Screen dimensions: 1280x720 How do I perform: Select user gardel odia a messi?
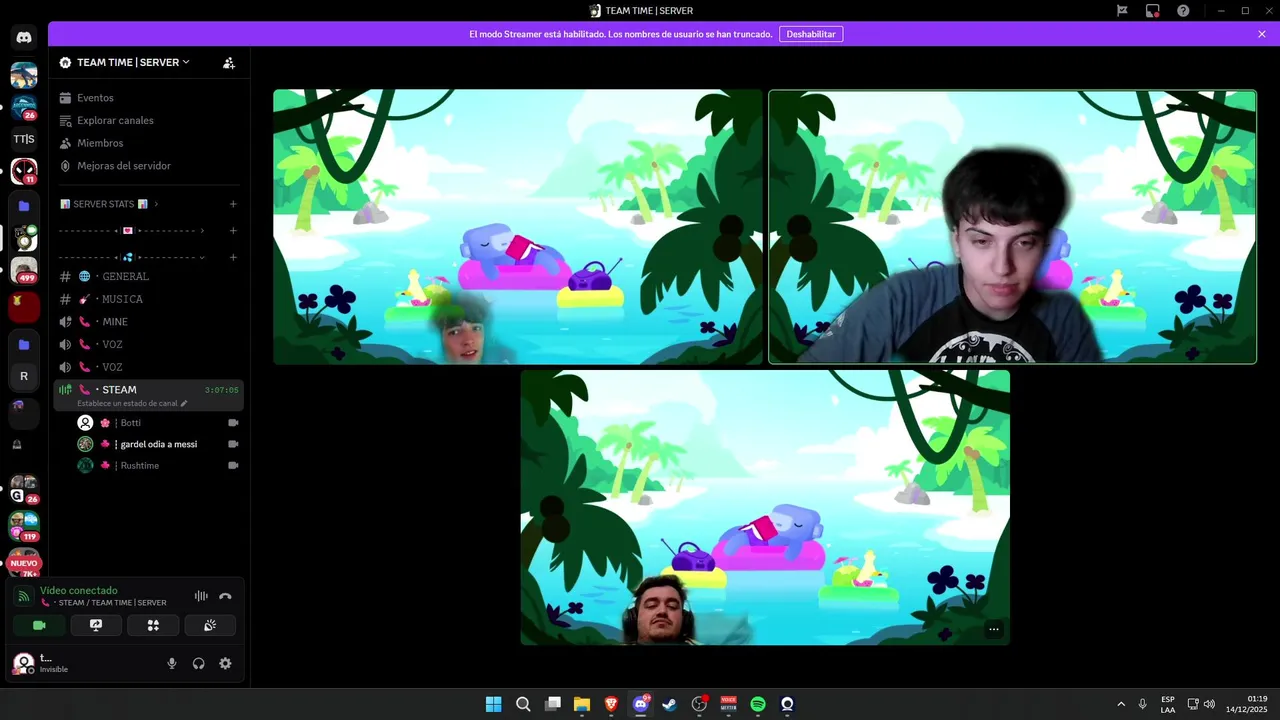[x=158, y=444]
